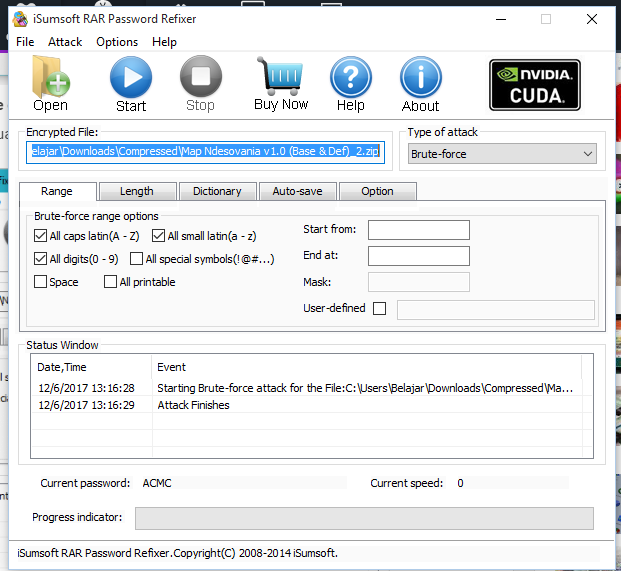621x571 pixels.
Task: Select the Range tab
Action: point(57,191)
